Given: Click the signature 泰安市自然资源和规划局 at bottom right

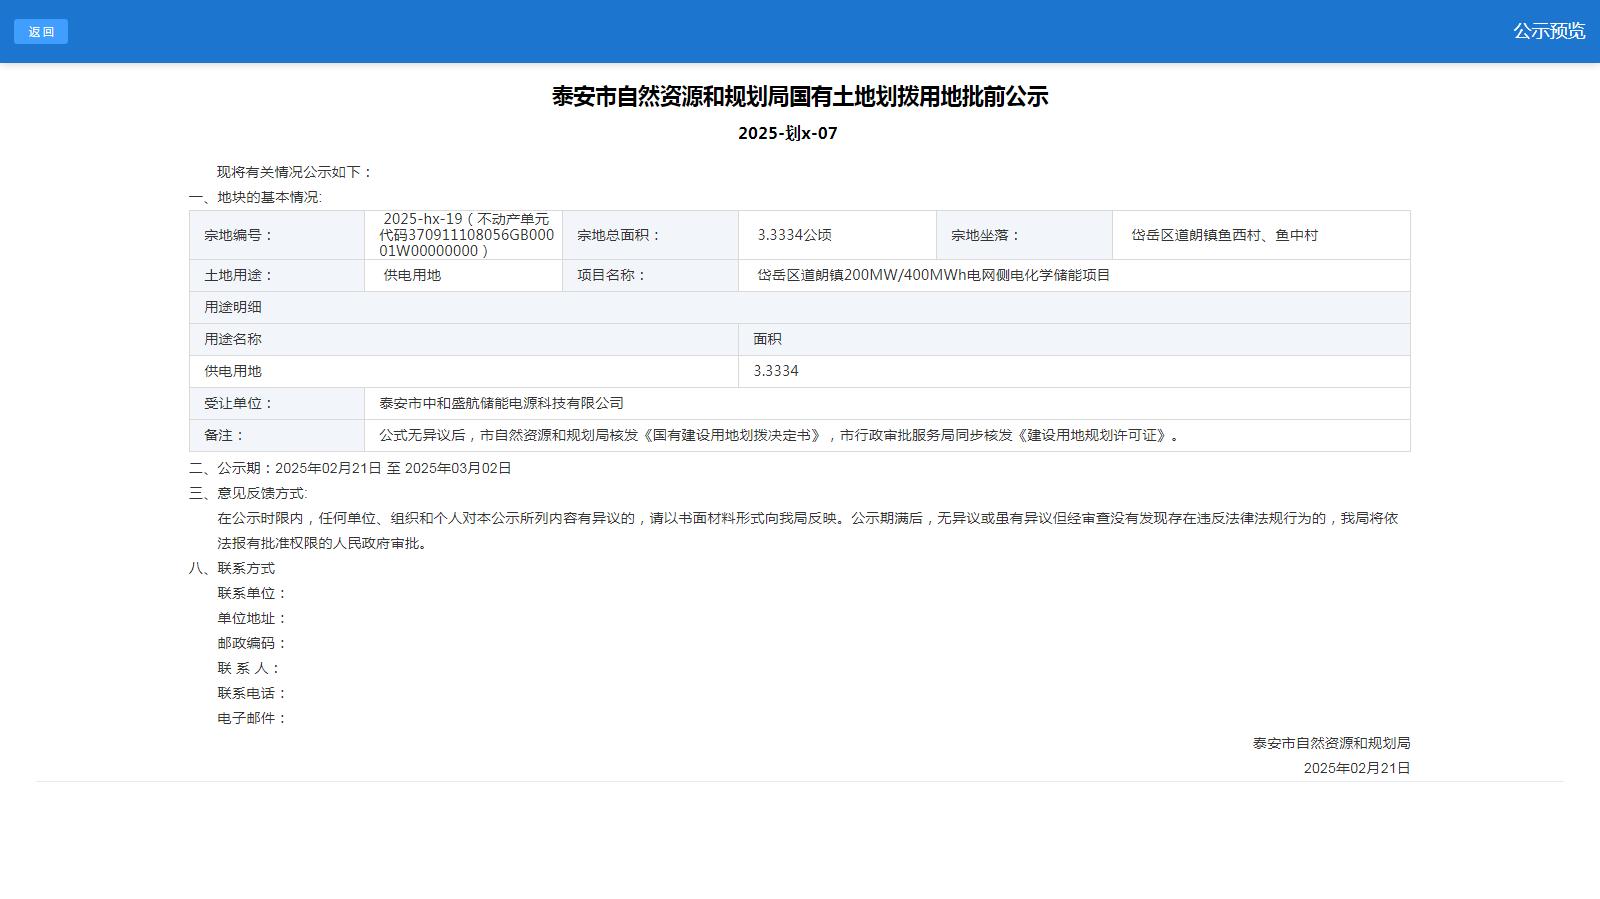Looking at the screenshot, I should (1331, 743).
